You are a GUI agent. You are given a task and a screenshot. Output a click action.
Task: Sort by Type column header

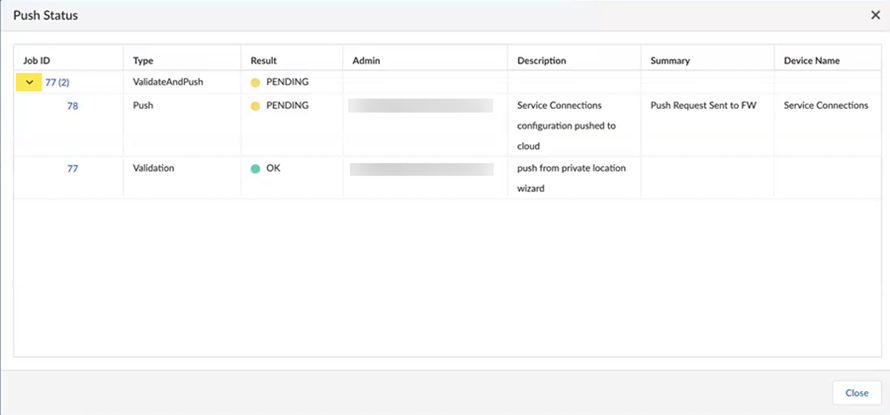(x=144, y=60)
